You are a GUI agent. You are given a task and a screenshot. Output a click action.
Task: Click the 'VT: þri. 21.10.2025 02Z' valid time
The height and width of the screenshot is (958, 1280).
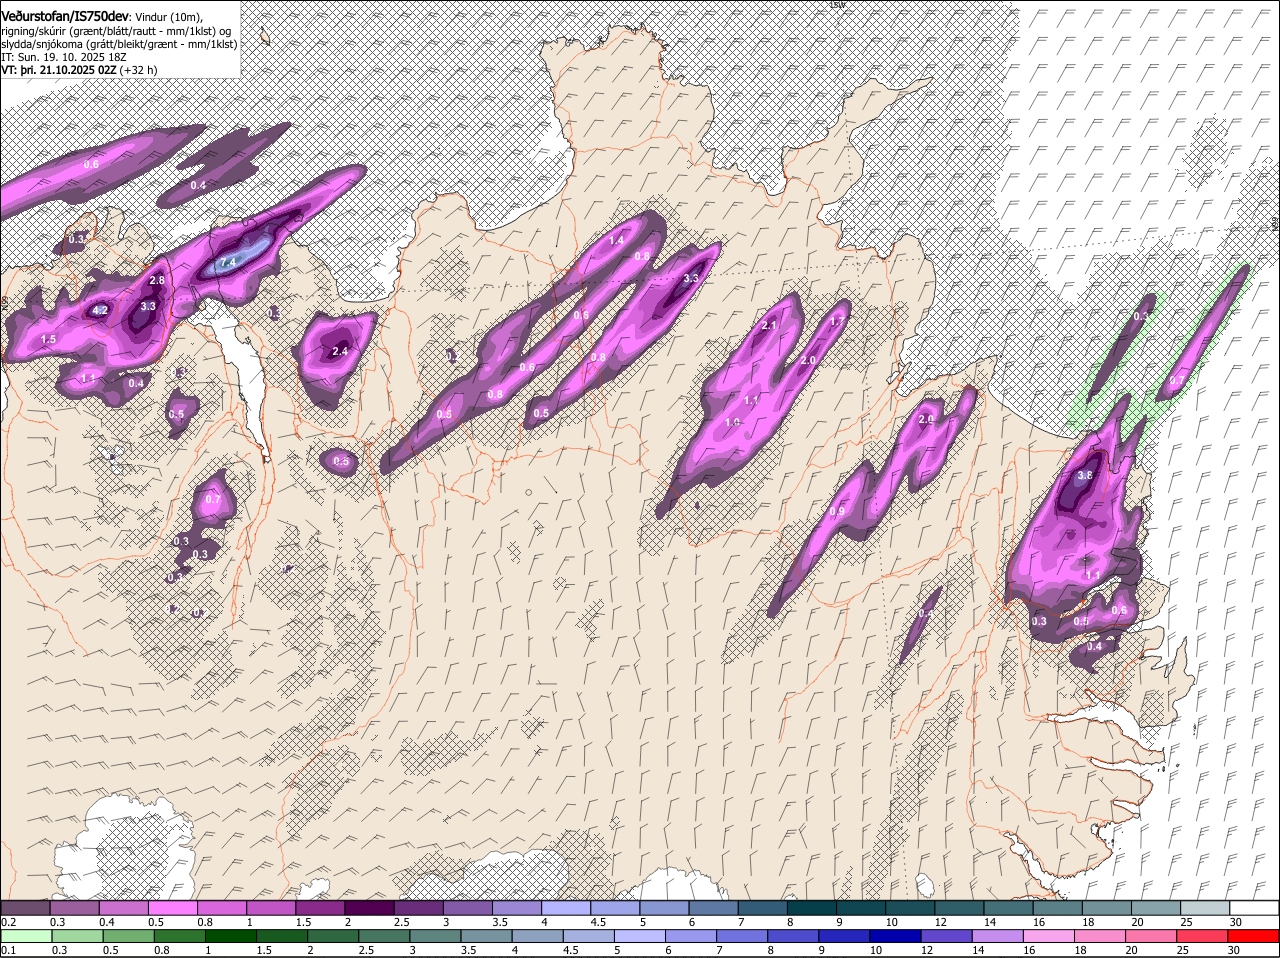click(59, 70)
